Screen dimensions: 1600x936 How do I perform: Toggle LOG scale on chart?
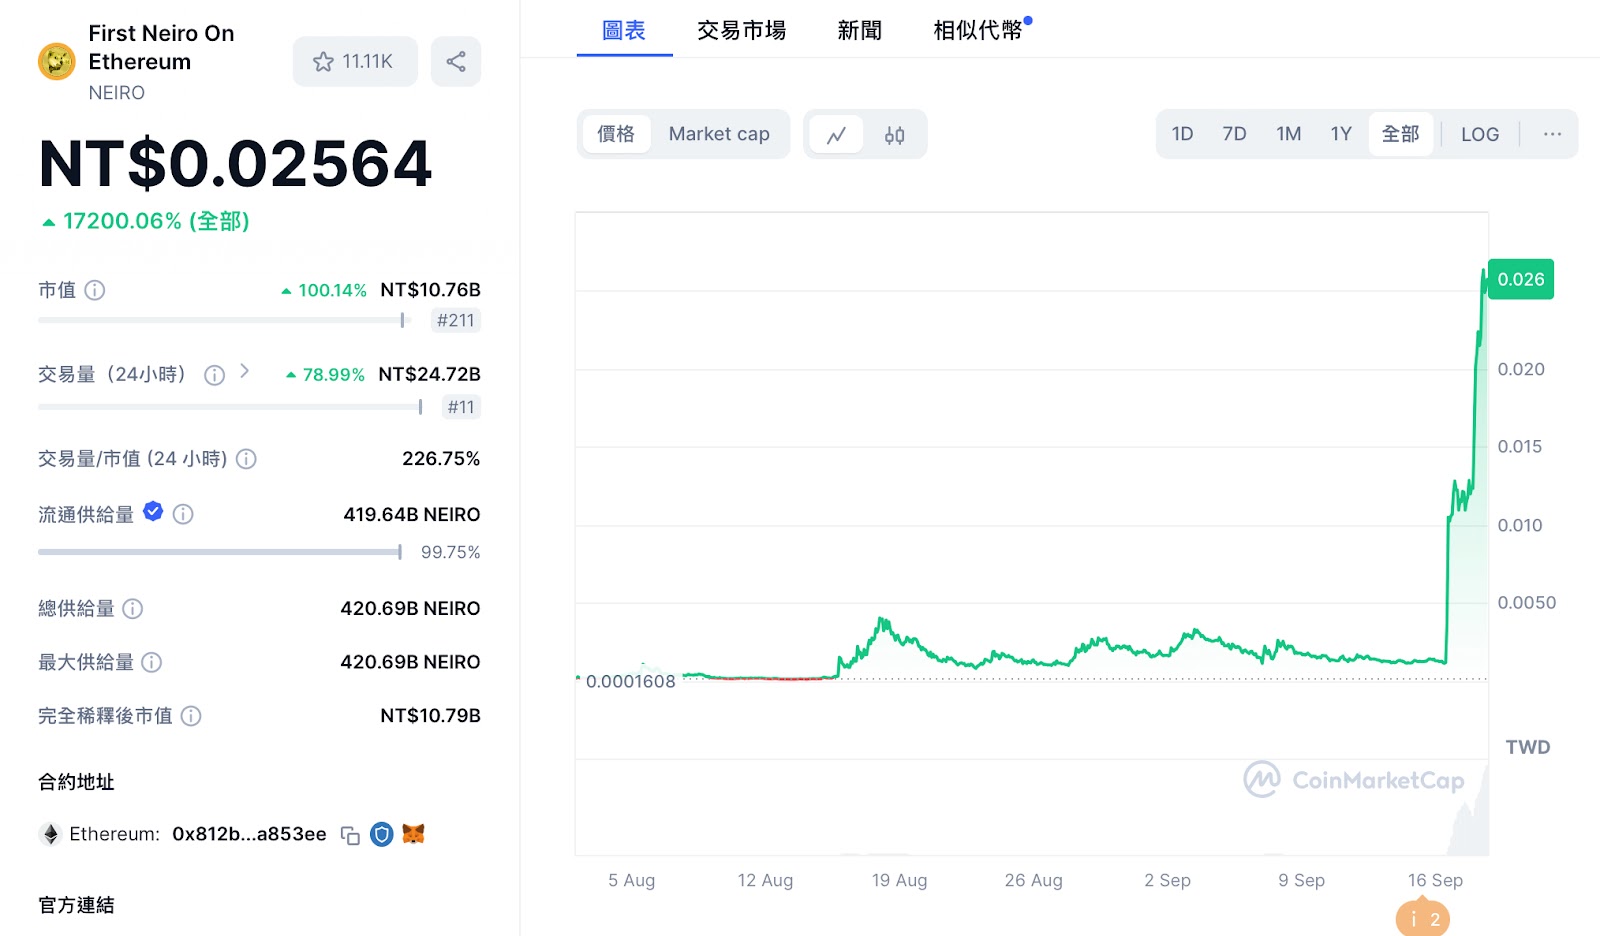click(x=1479, y=134)
